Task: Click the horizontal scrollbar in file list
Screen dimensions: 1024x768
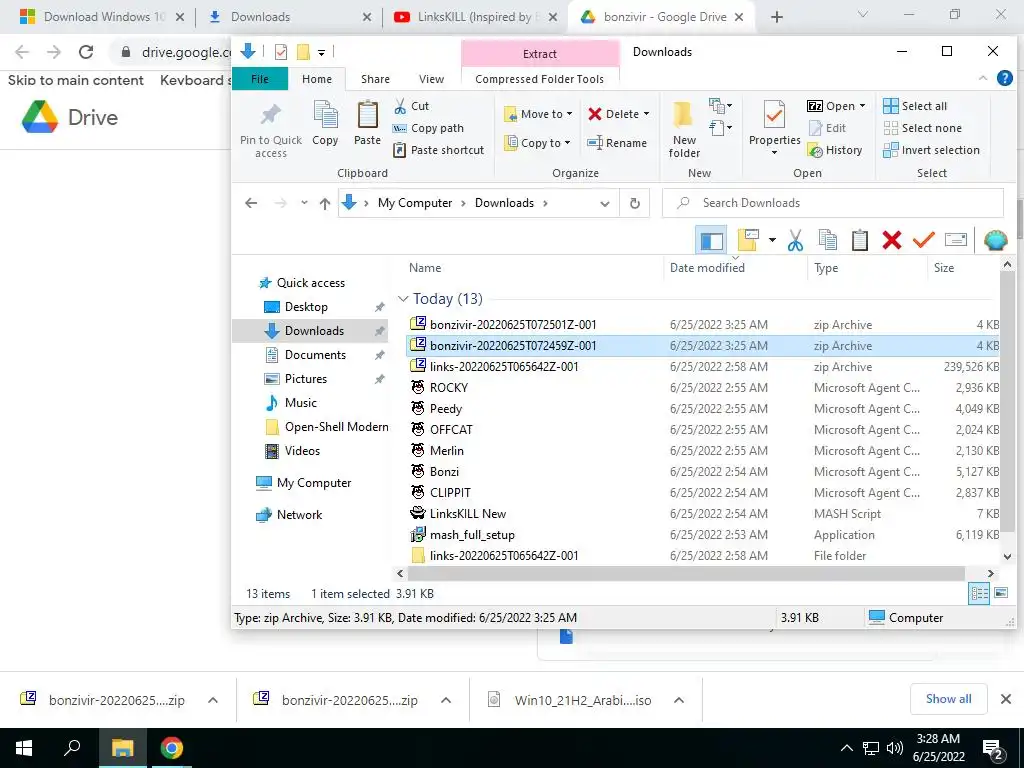Action: point(686,573)
